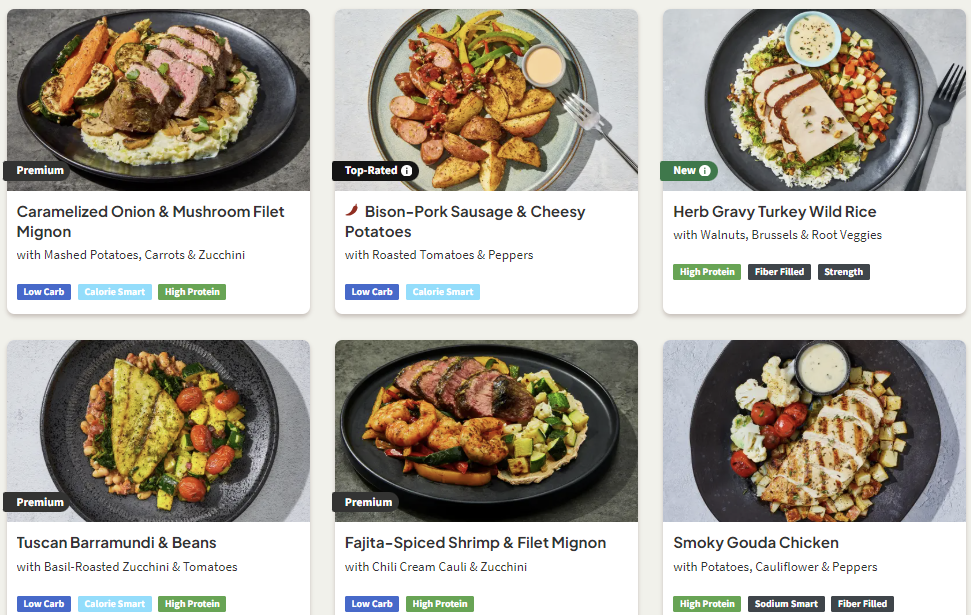Select Sodium Smart tag on Smoky Gouda Chicken
Image resolution: width=971 pixels, height=615 pixels.
tap(786, 604)
